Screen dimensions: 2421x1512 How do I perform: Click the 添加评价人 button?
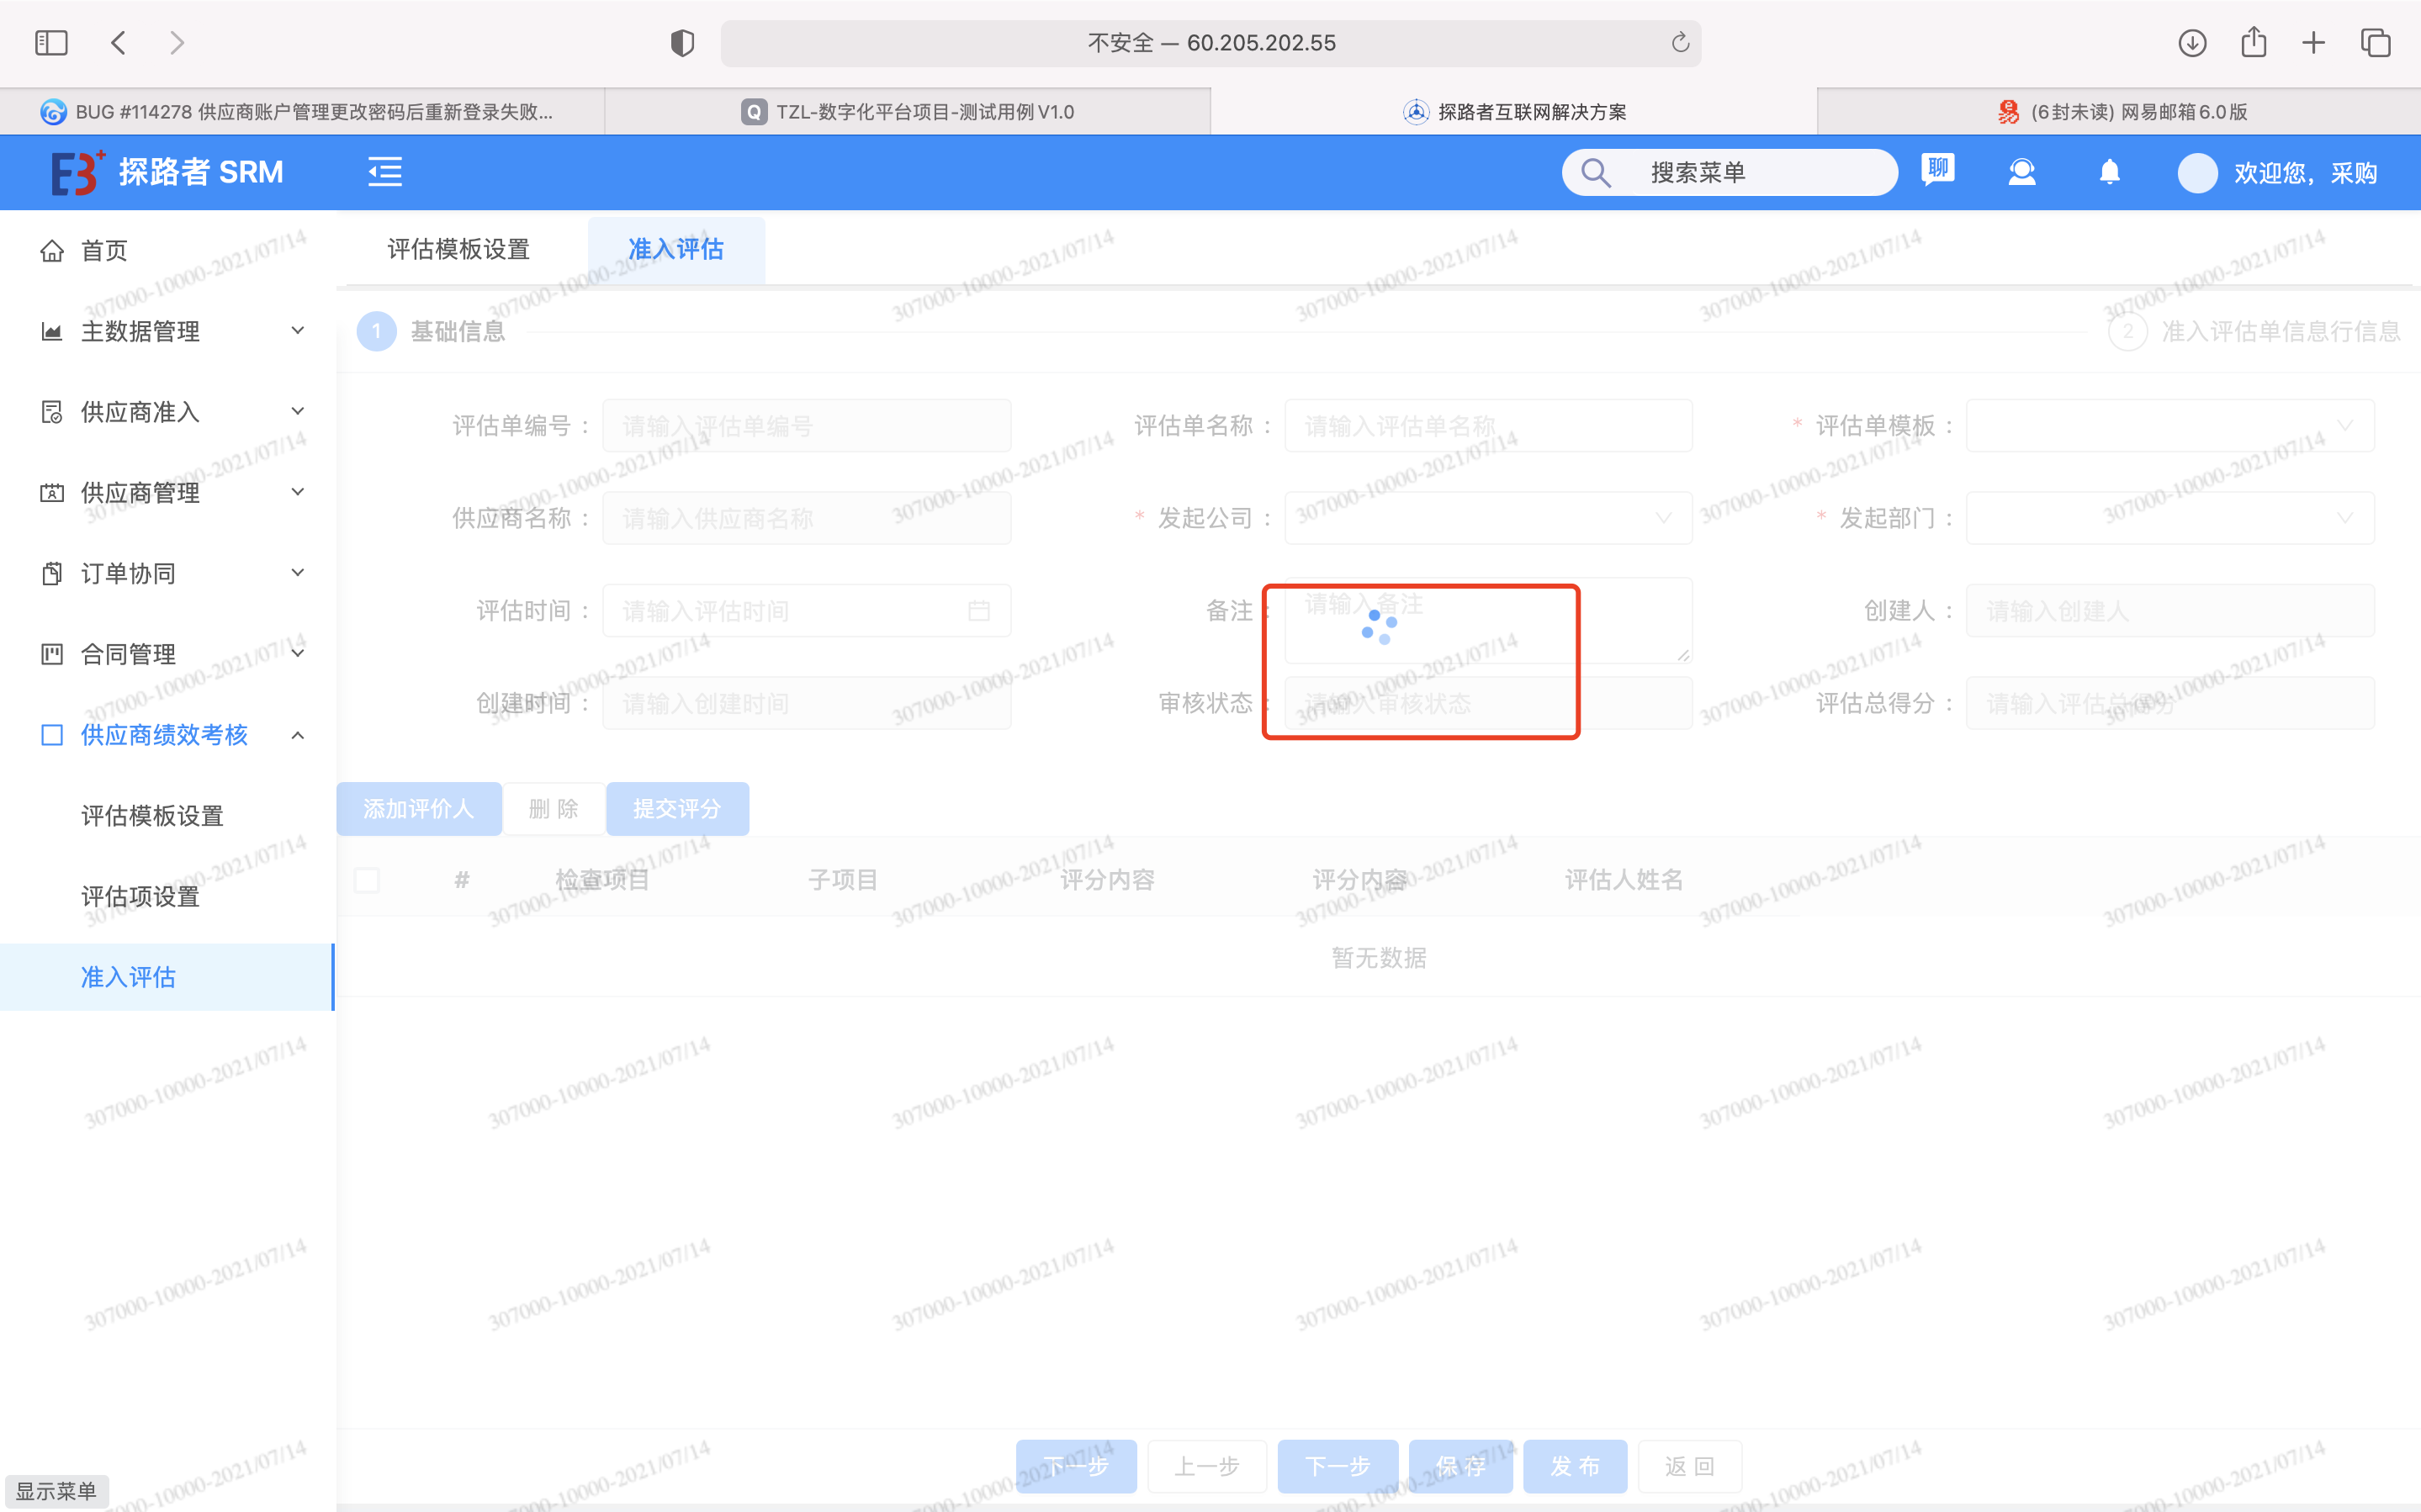(x=418, y=809)
